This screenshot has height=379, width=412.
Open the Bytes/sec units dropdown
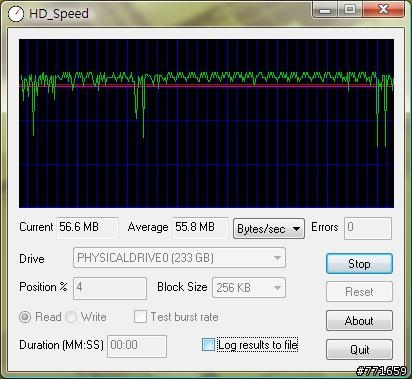click(269, 229)
